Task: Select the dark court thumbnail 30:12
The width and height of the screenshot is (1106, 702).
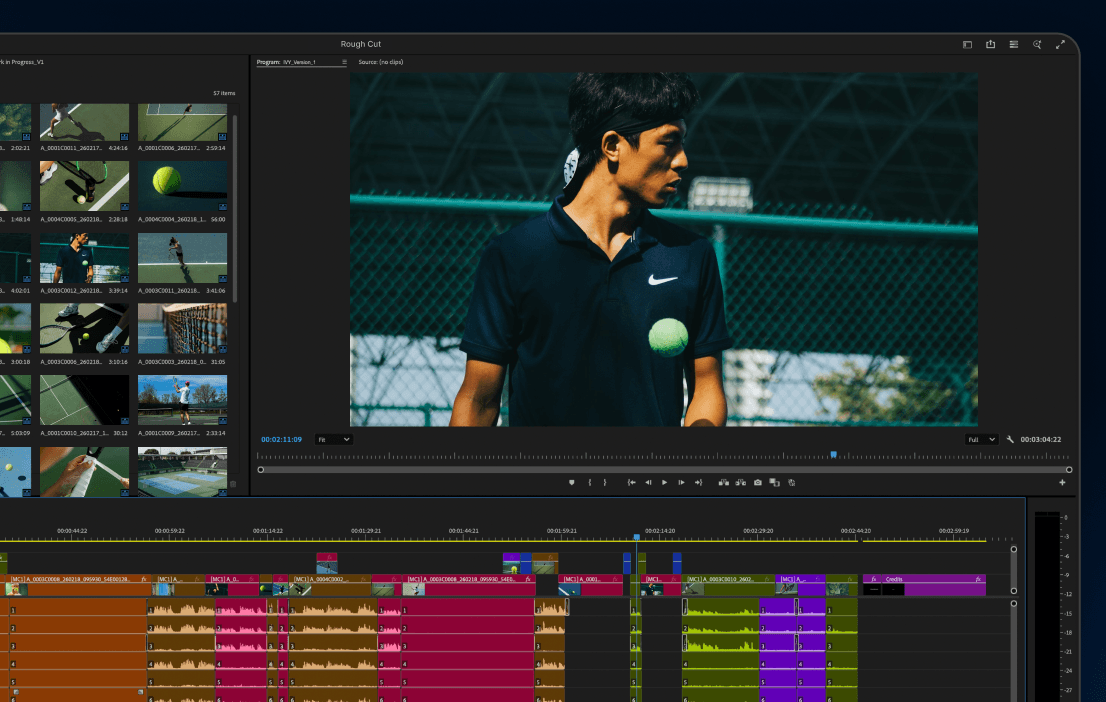Action: 85,400
